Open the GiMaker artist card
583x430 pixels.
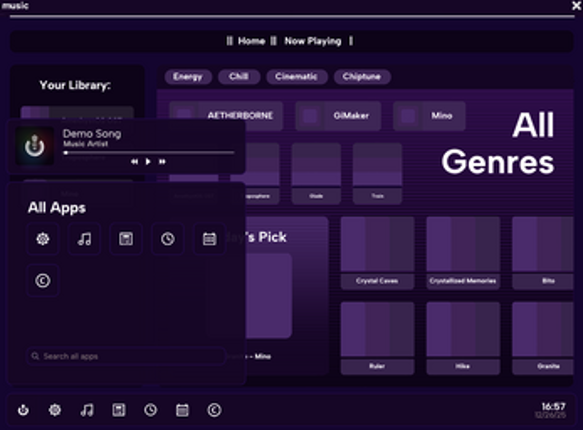point(338,116)
